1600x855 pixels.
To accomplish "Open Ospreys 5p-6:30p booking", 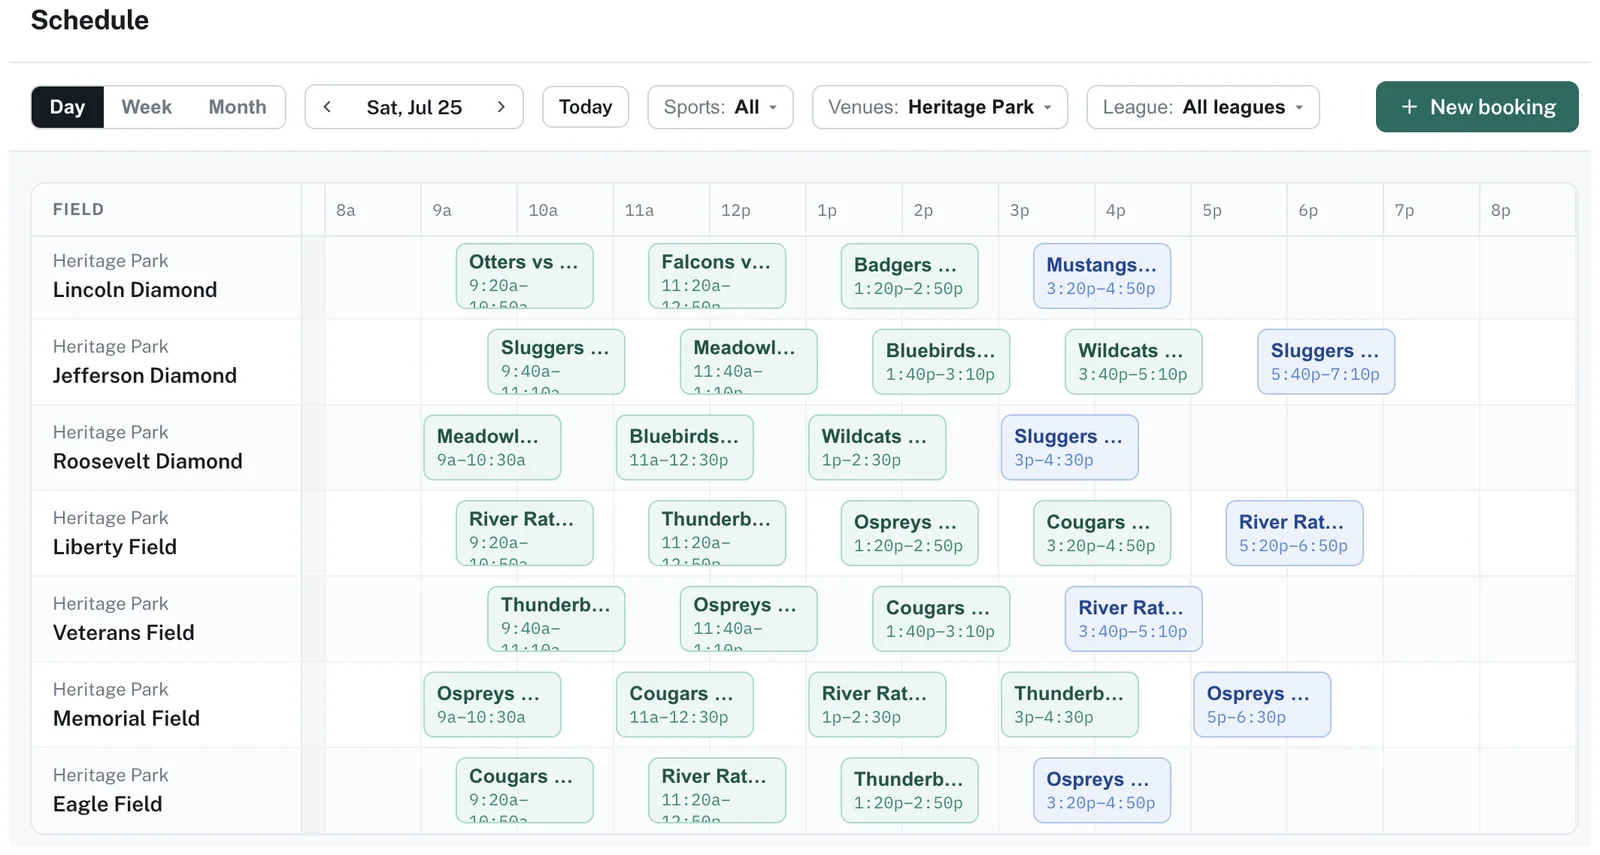I will pyautogui.click(x=1262, y=705).
